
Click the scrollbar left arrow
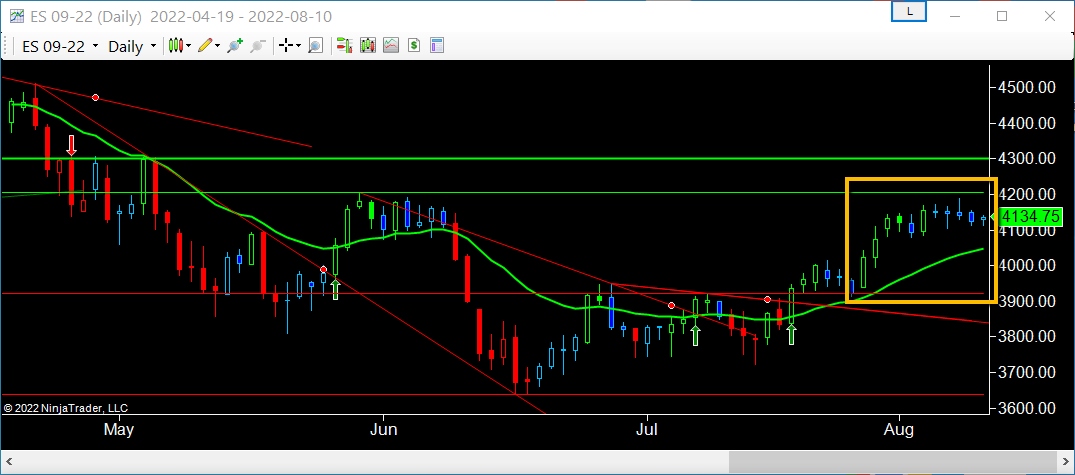pos(8,463)
